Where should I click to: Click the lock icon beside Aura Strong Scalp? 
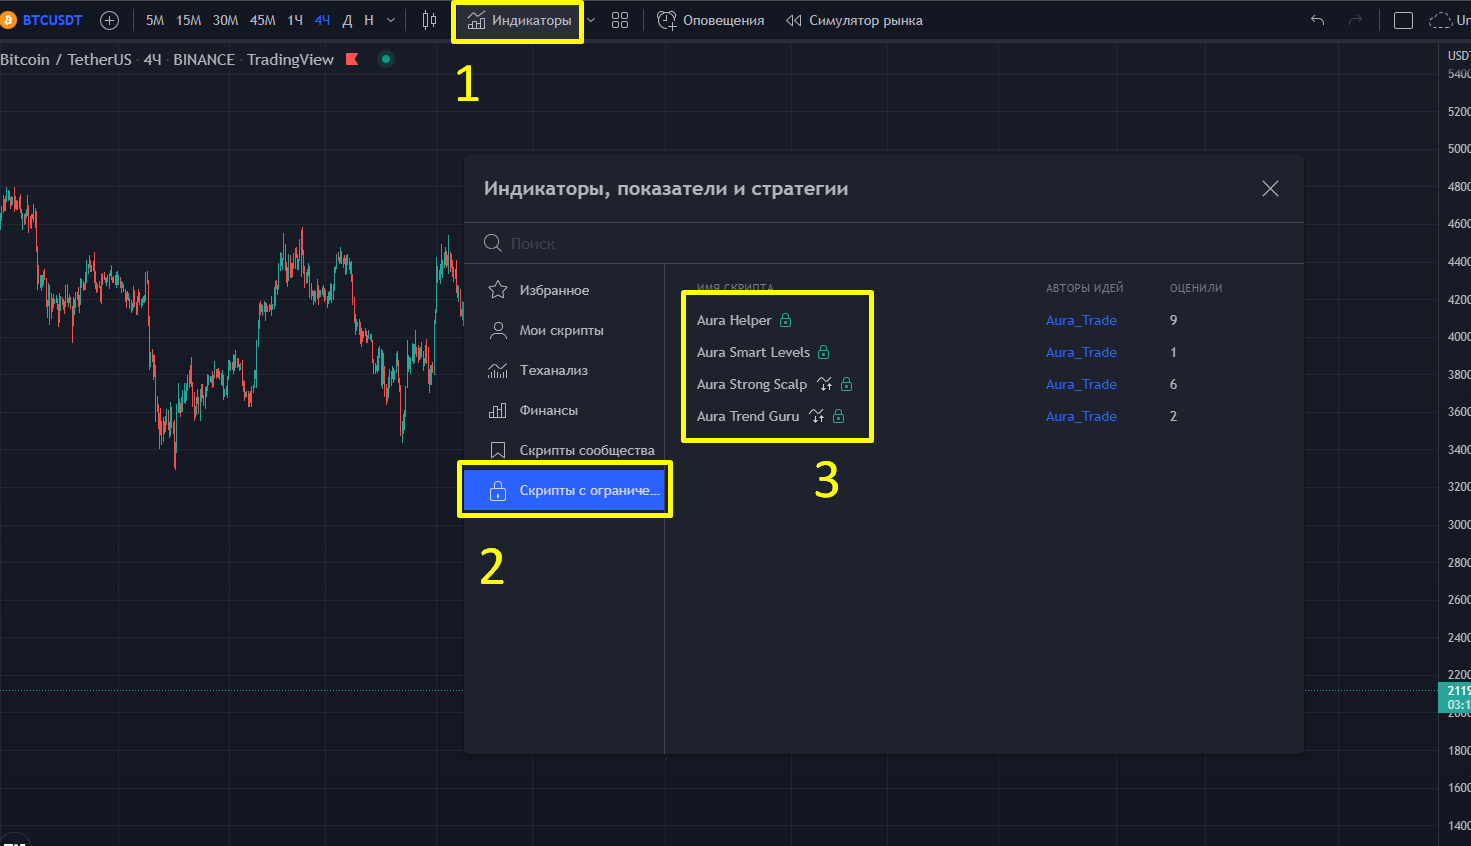(x=846, y=384)
